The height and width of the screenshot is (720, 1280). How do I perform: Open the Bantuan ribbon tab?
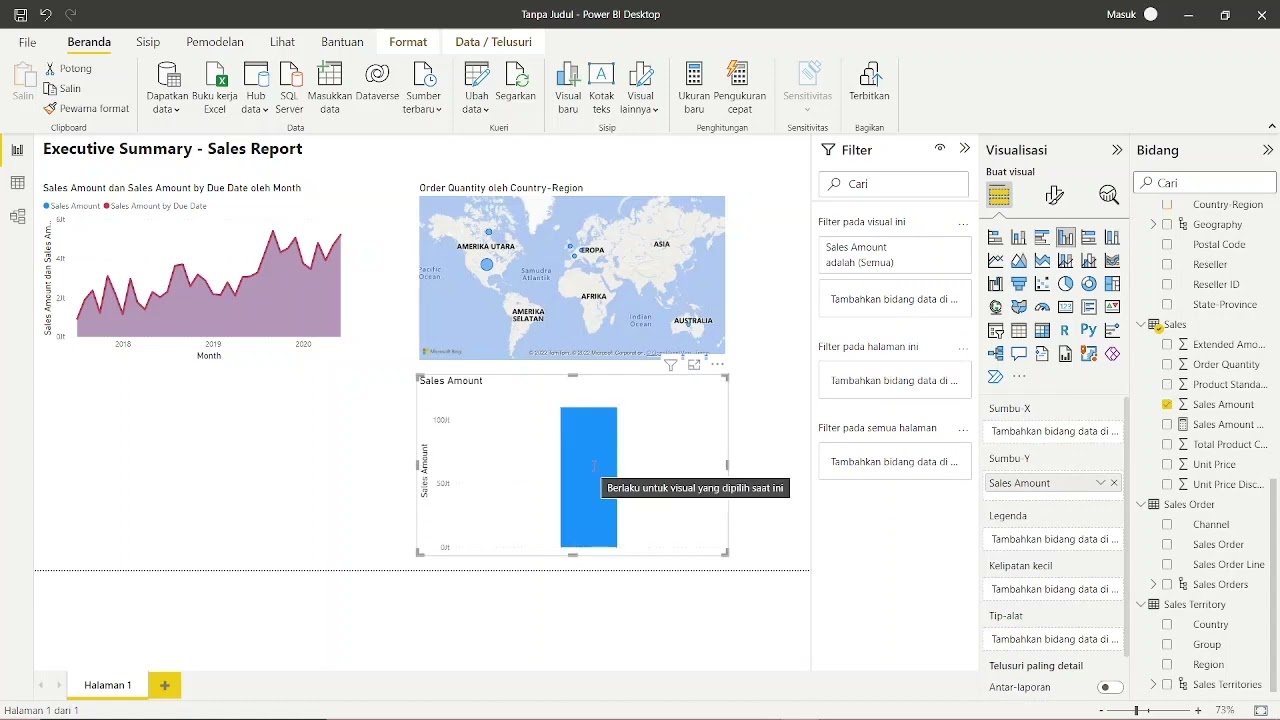(x=342, y=42)
